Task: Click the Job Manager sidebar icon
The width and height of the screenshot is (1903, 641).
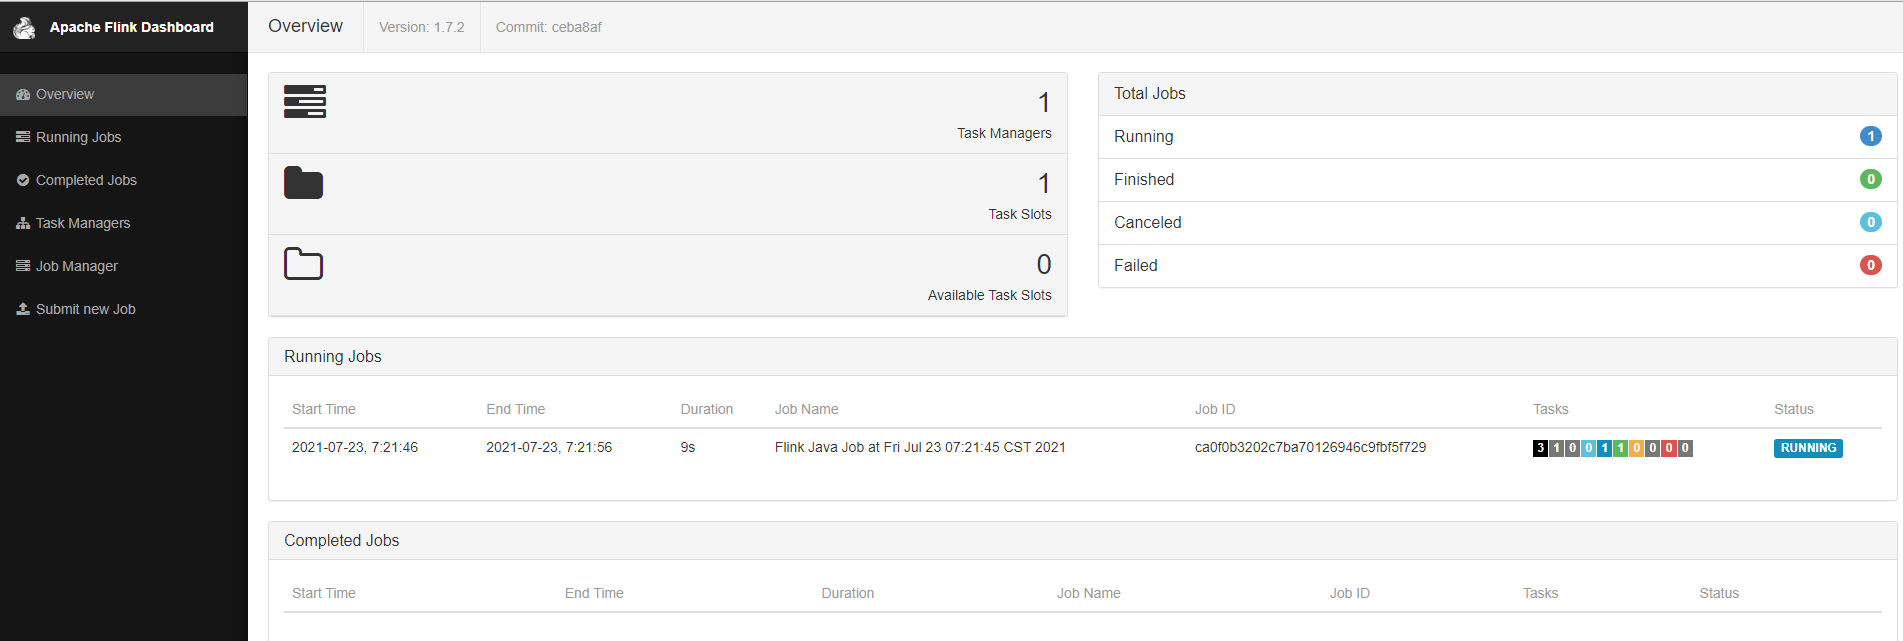Action: pos(23,266)
